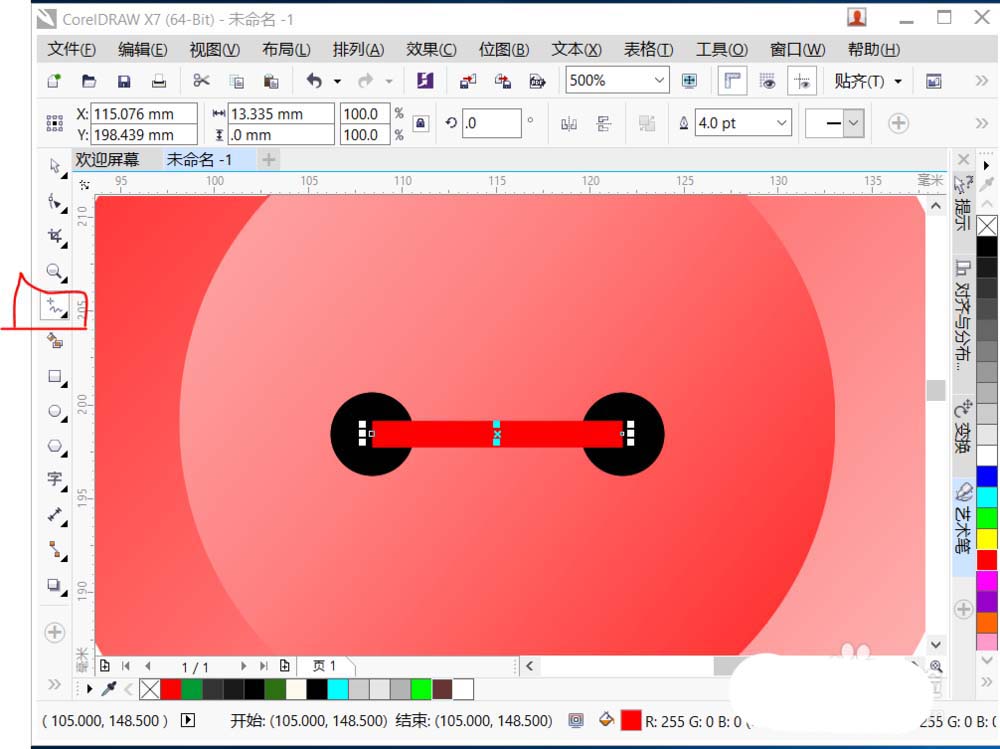
Task: Select the Pick tool arrow
Action: (55, 166)
